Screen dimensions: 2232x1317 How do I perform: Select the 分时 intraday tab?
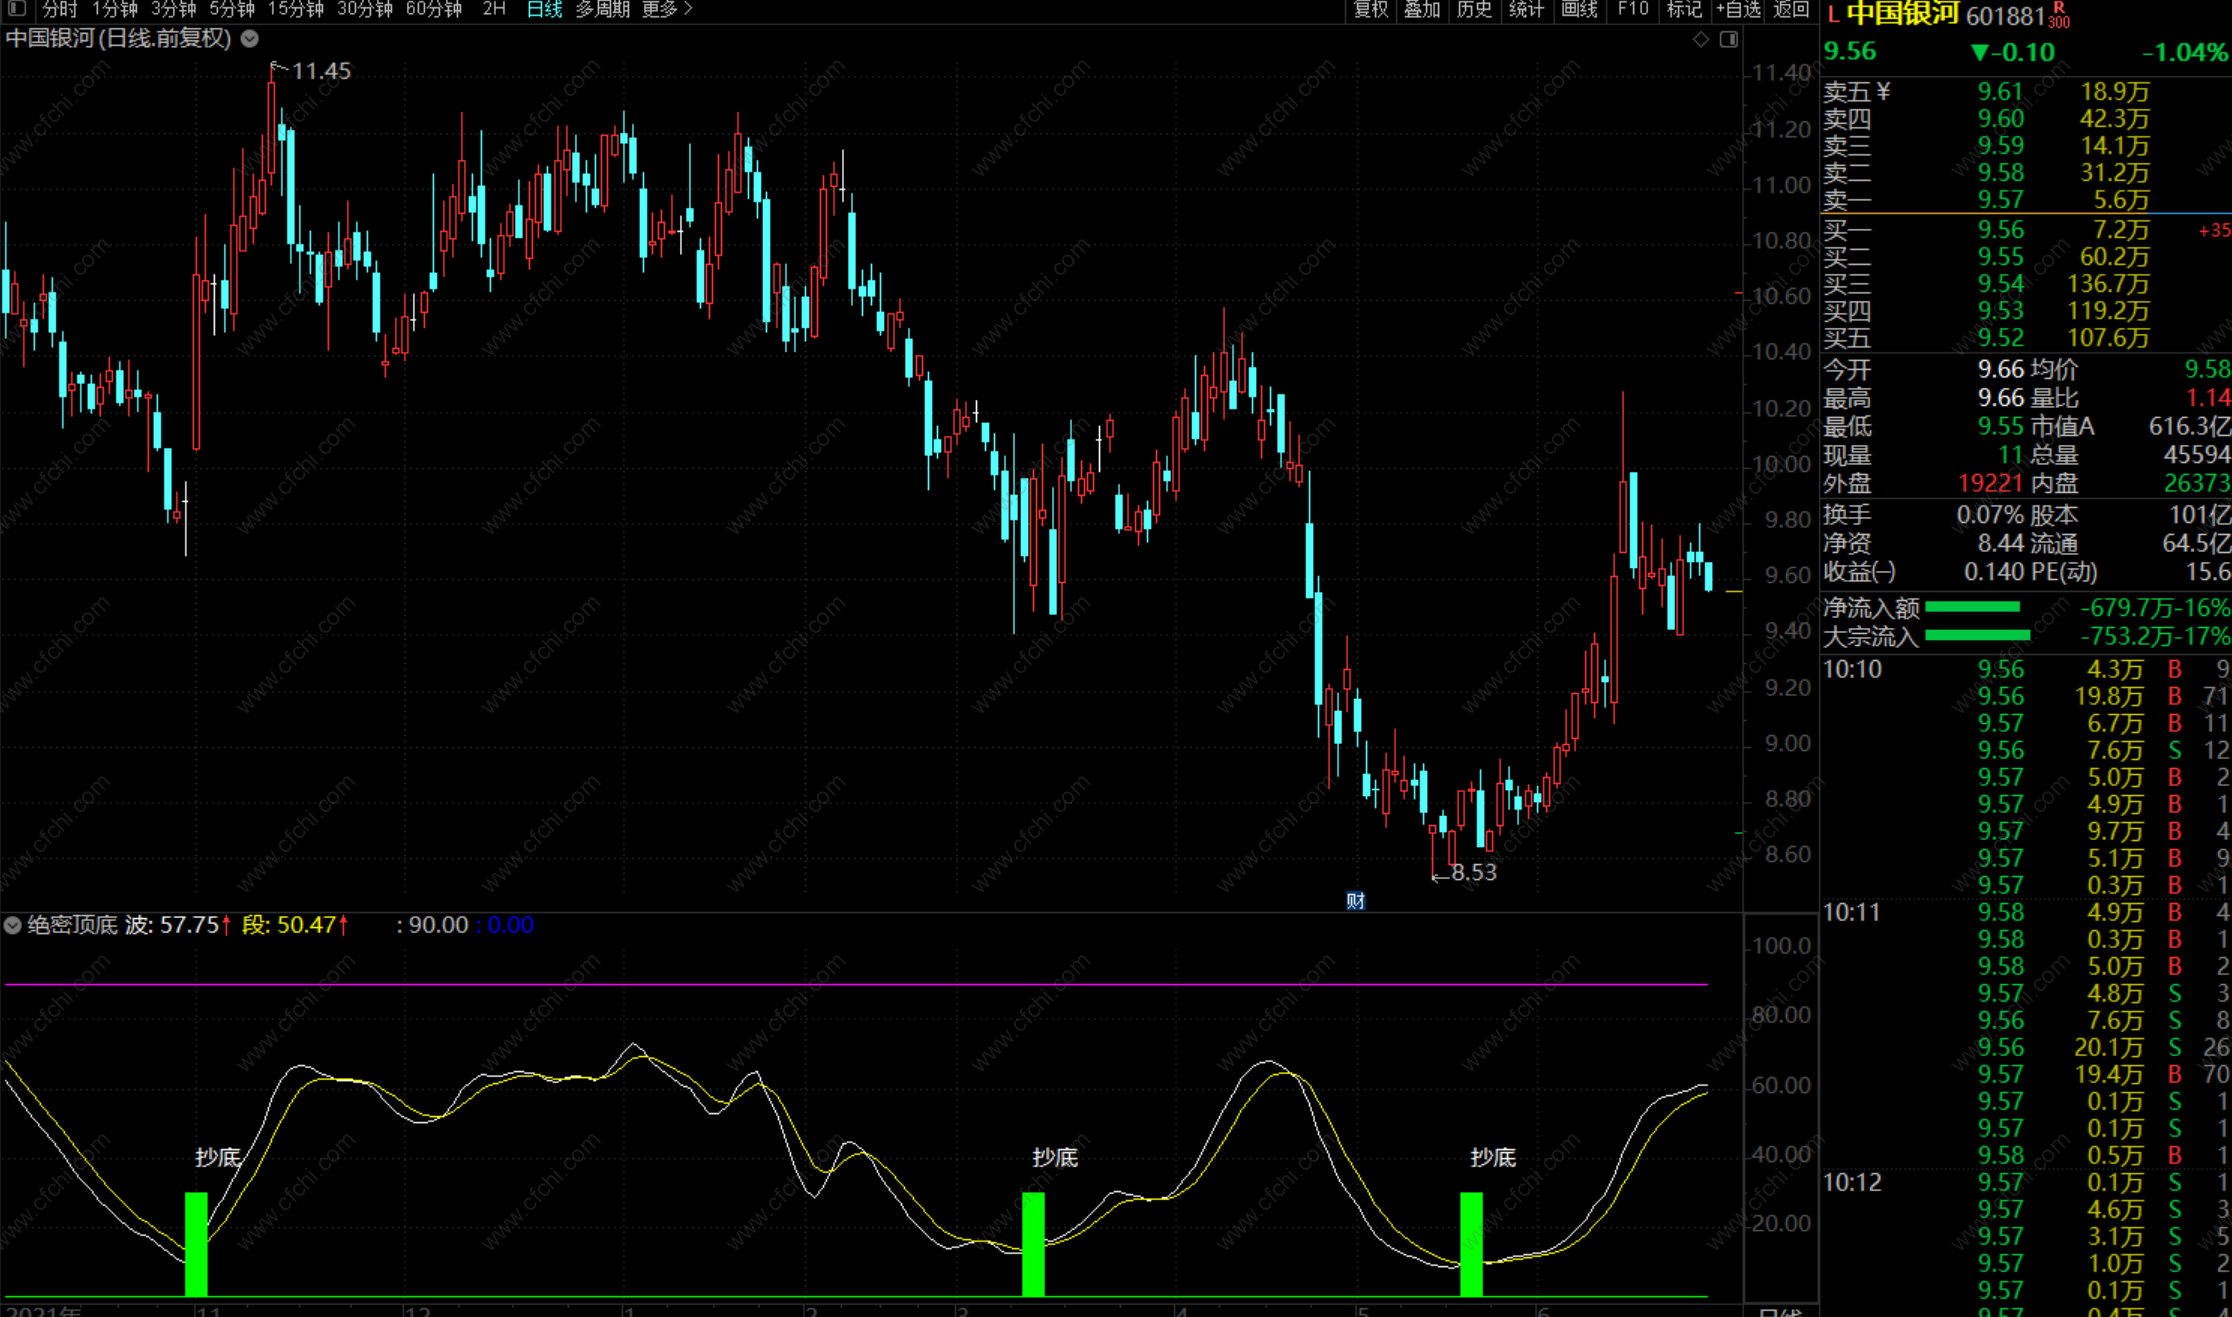coord(59,9)
